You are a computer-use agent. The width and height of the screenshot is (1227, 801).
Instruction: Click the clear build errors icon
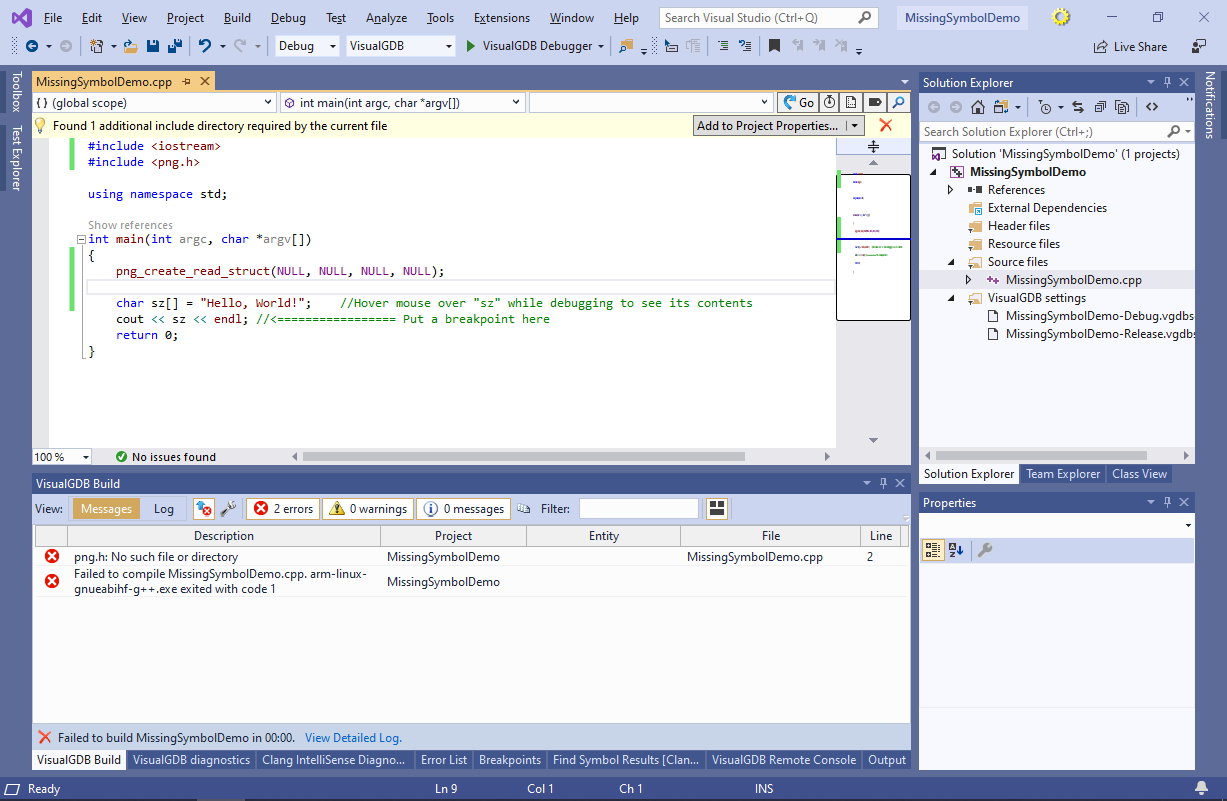[203, 508]
